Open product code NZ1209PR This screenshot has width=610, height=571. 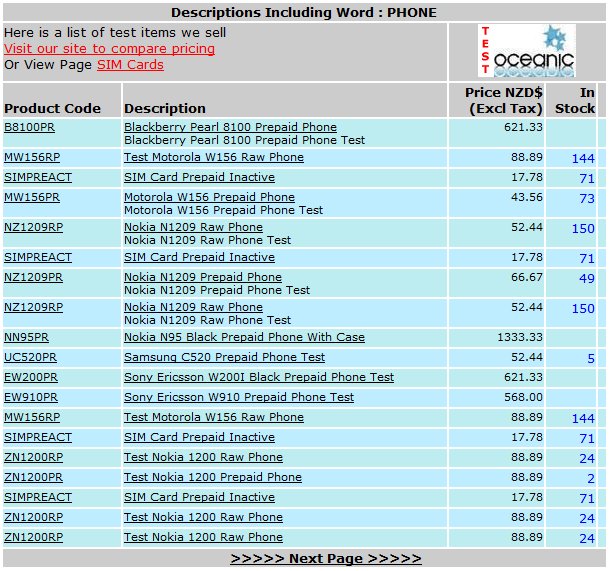[33, 277]
